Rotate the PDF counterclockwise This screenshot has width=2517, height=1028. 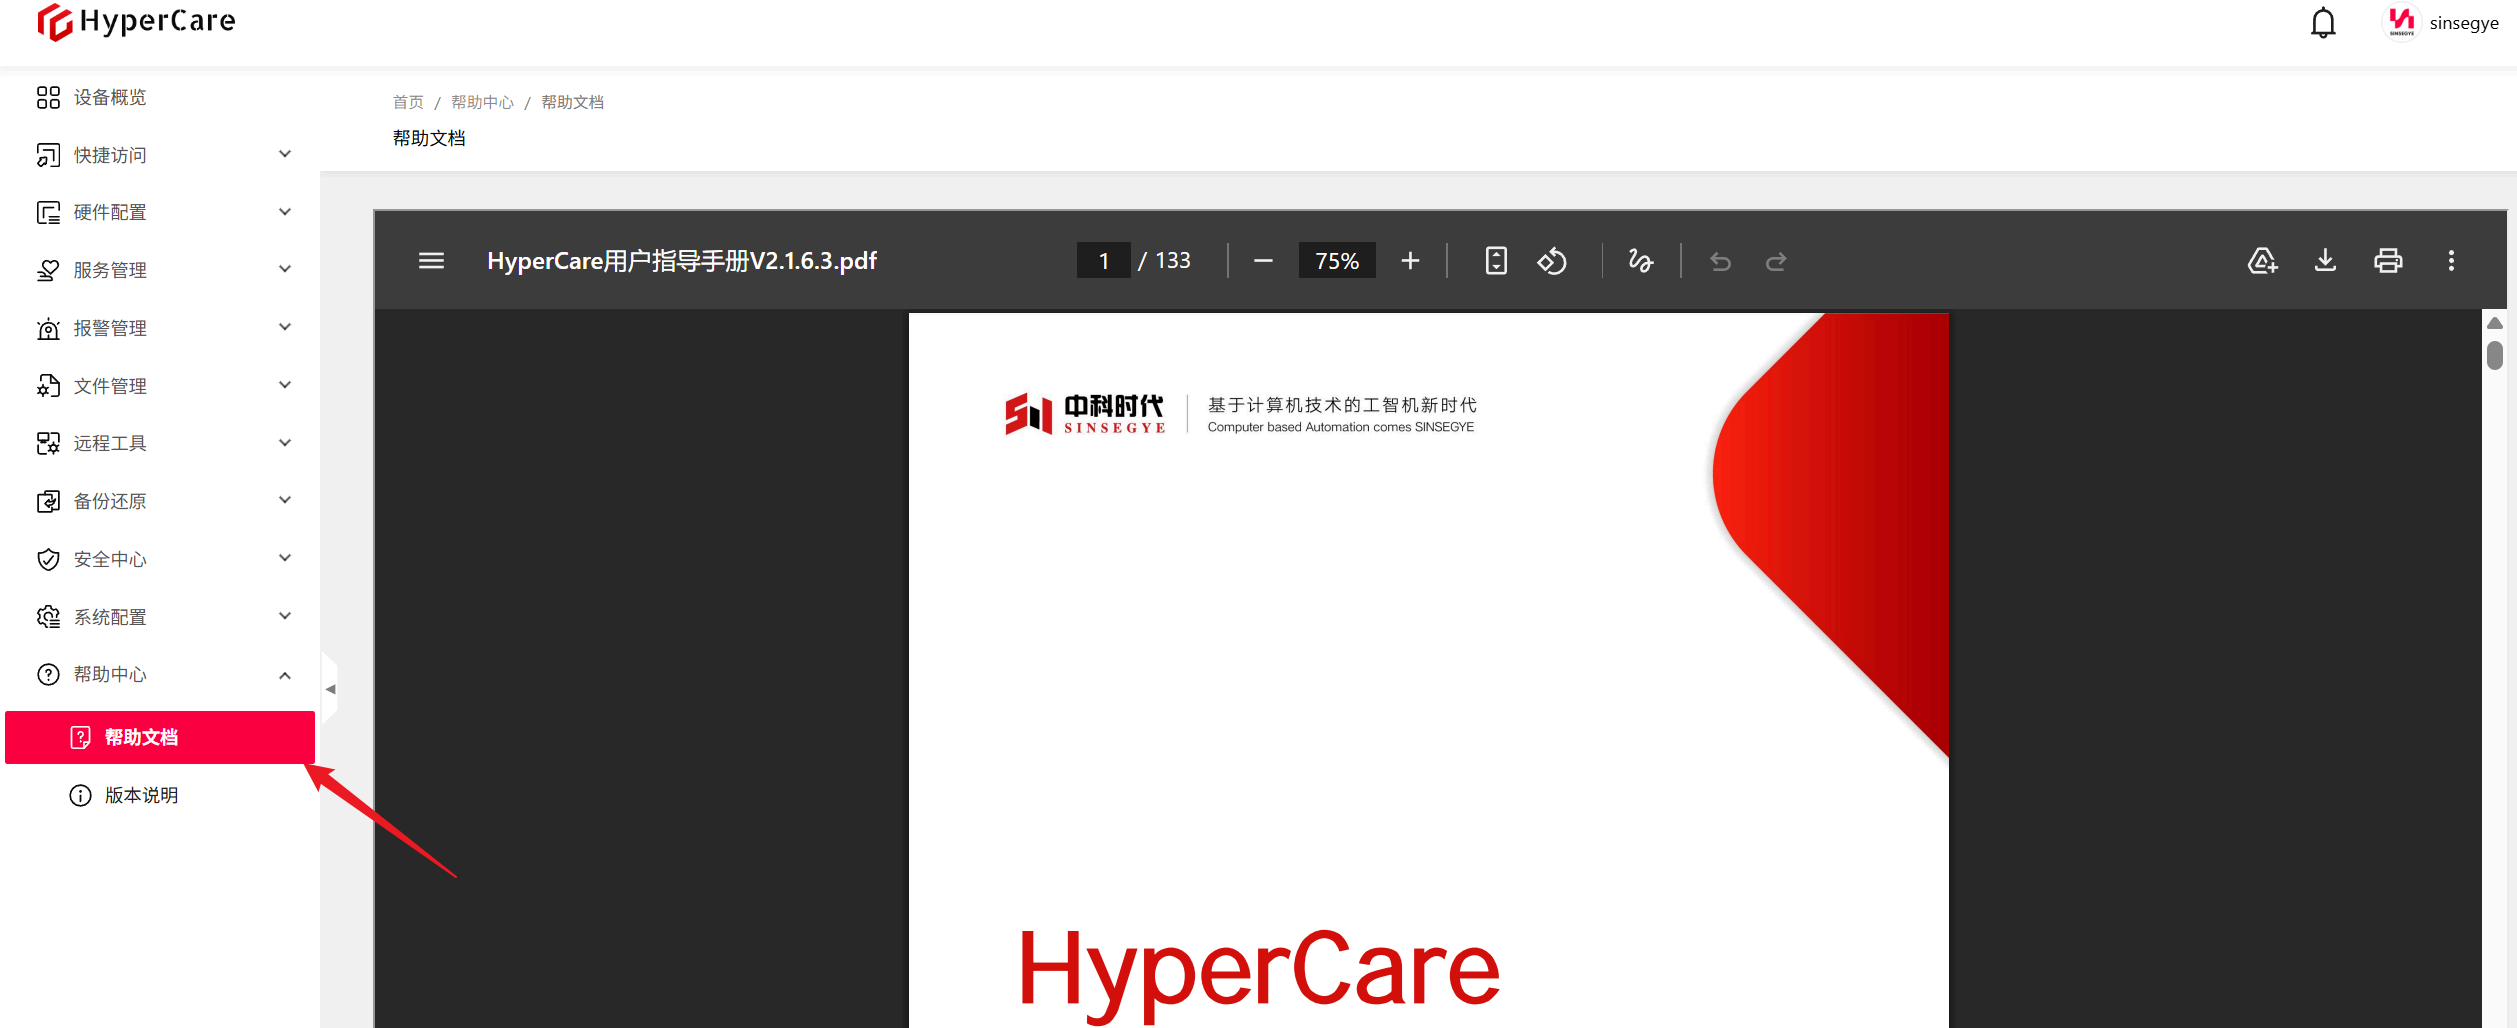click(1552, 261)
